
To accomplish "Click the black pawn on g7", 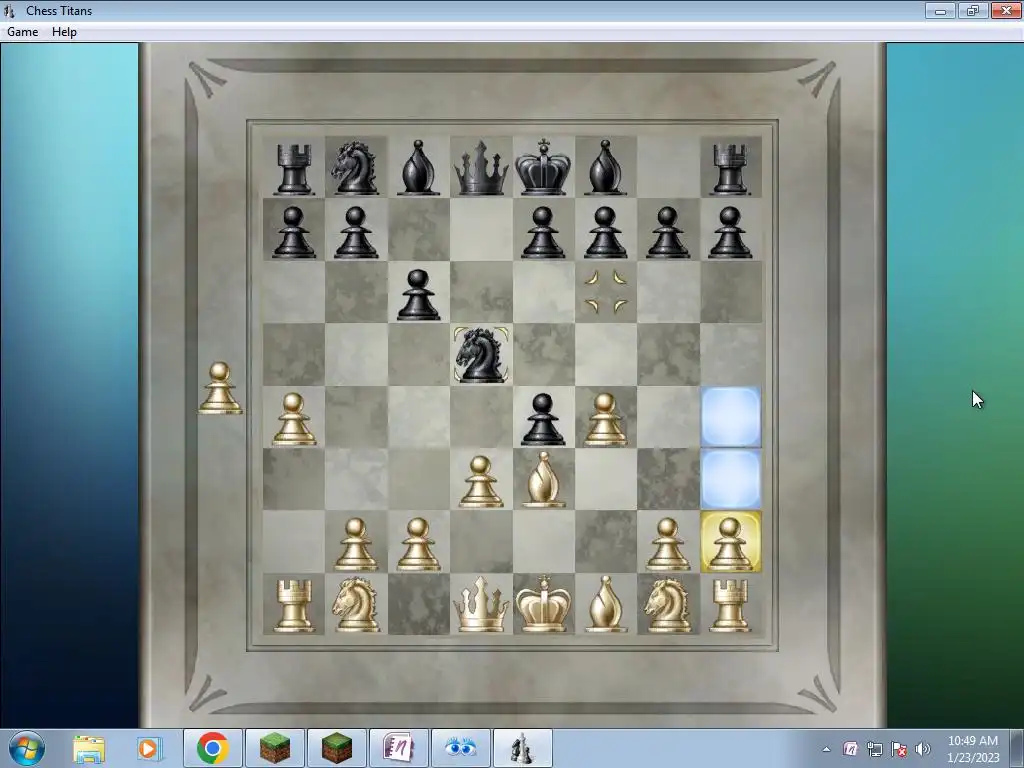I will click(x=667, y=232).
